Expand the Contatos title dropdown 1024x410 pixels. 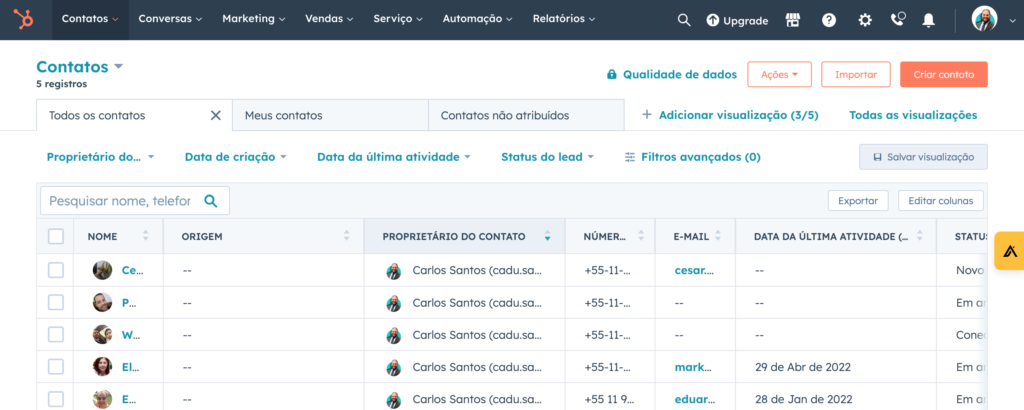click(118, 67)
